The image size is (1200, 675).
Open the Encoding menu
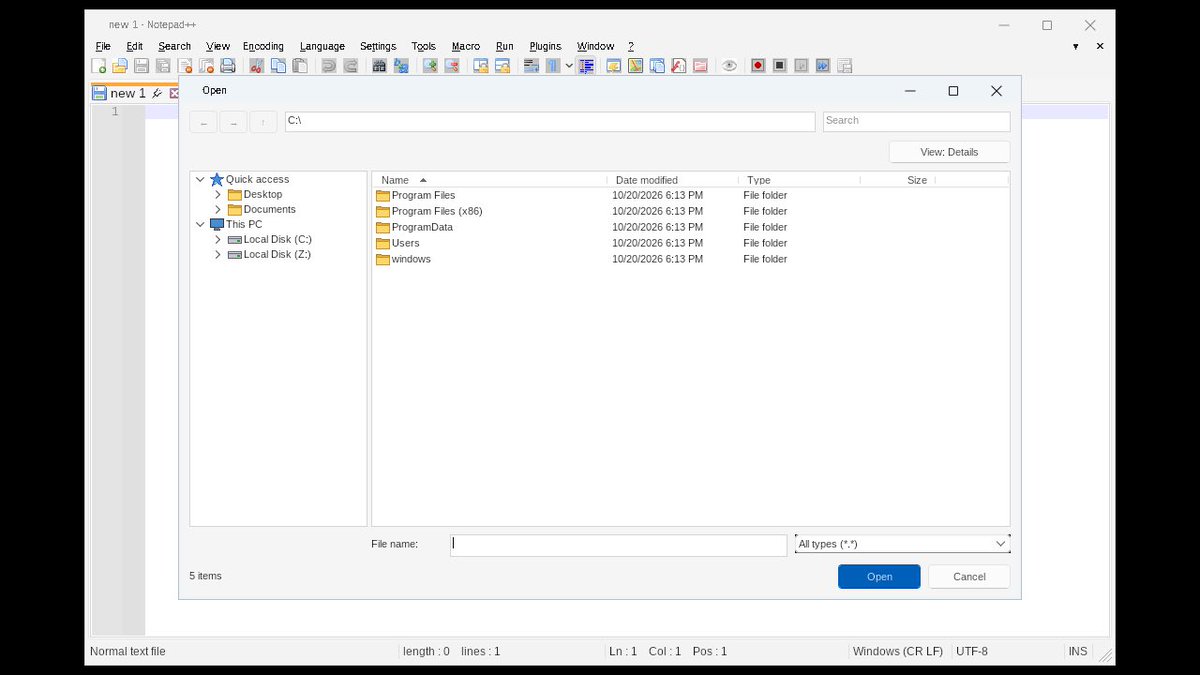pyautogui.click(x=263, y=46)
